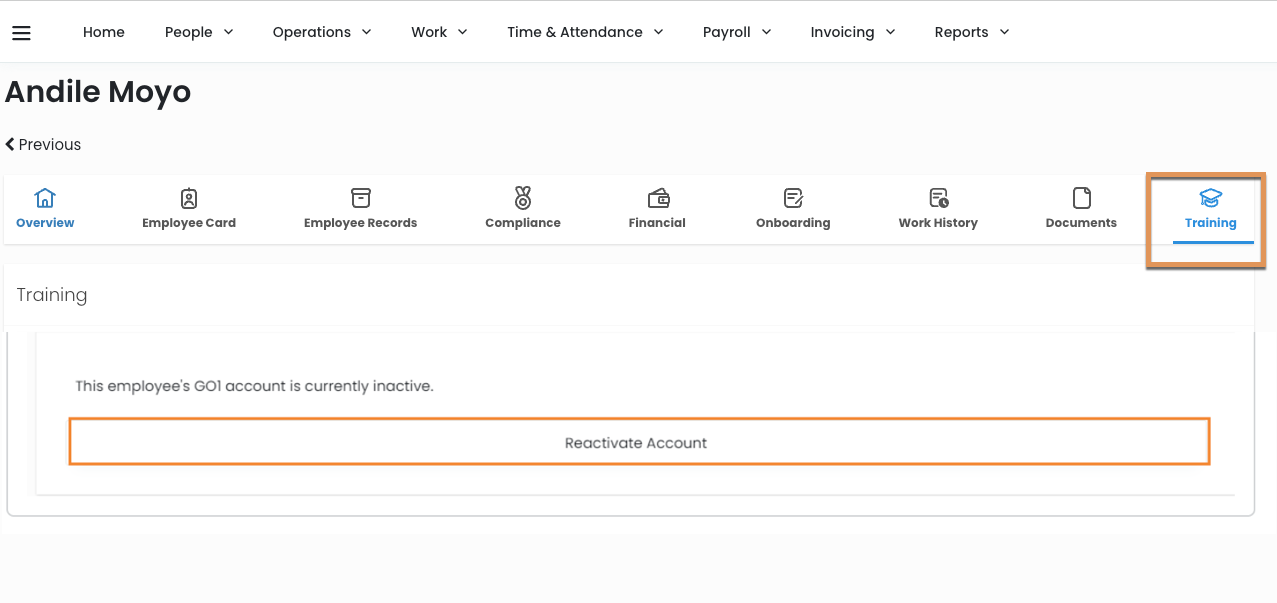Screen dimensions: 1277x603
Task: Expand the Reports dropdown menu
Action: [x=971, y=32]
